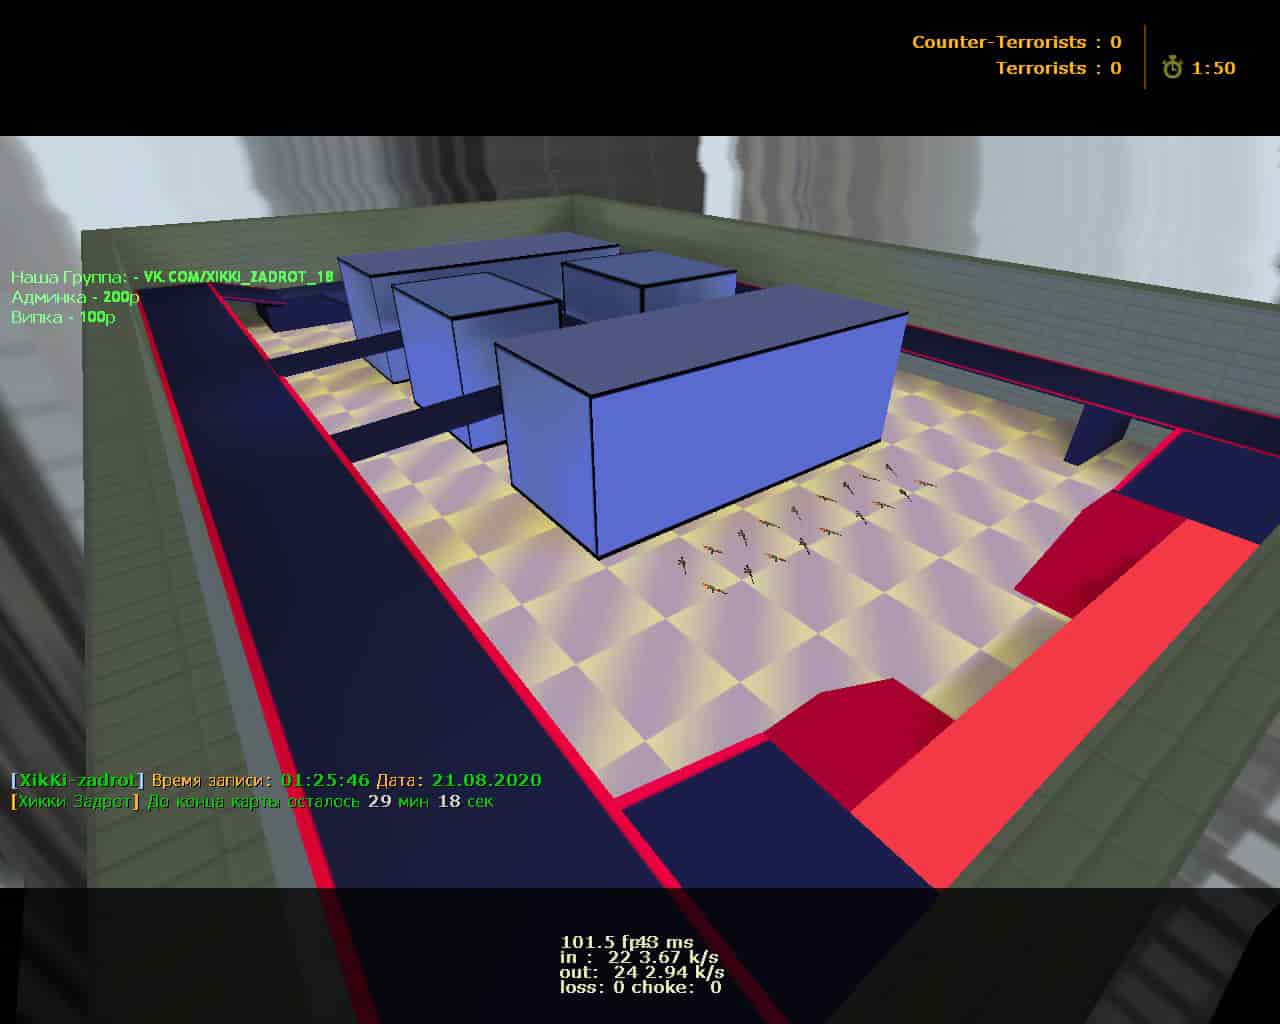Click the large front blue block

coord(700,420)
